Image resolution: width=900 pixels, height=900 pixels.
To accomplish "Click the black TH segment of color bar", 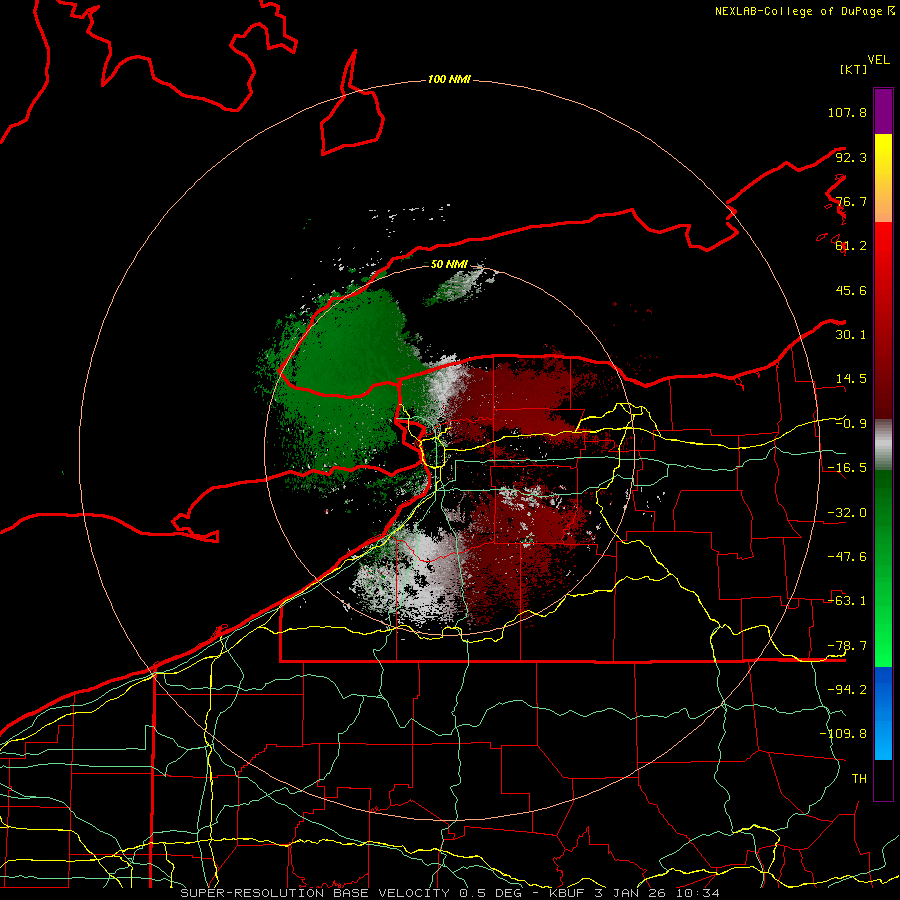I will (883, 779).
